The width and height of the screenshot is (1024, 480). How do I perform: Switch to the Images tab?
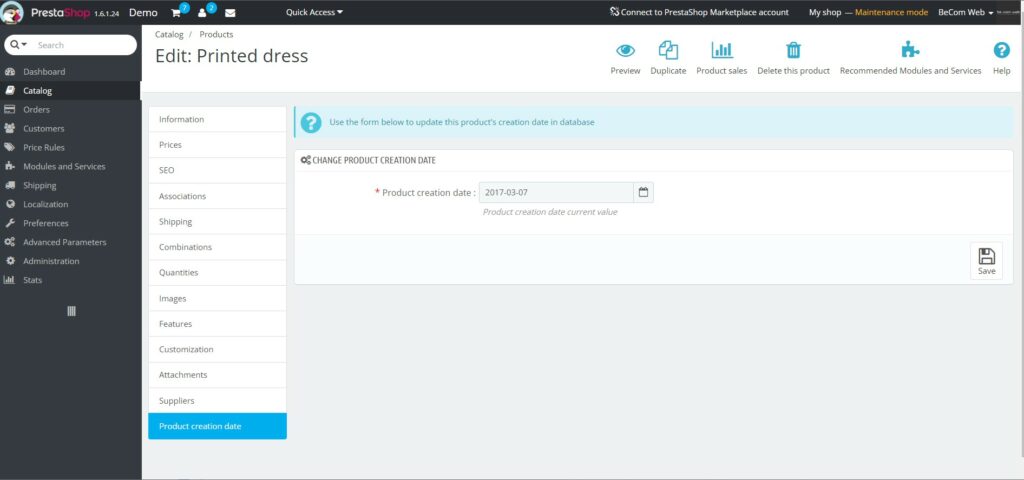[217, 298]
